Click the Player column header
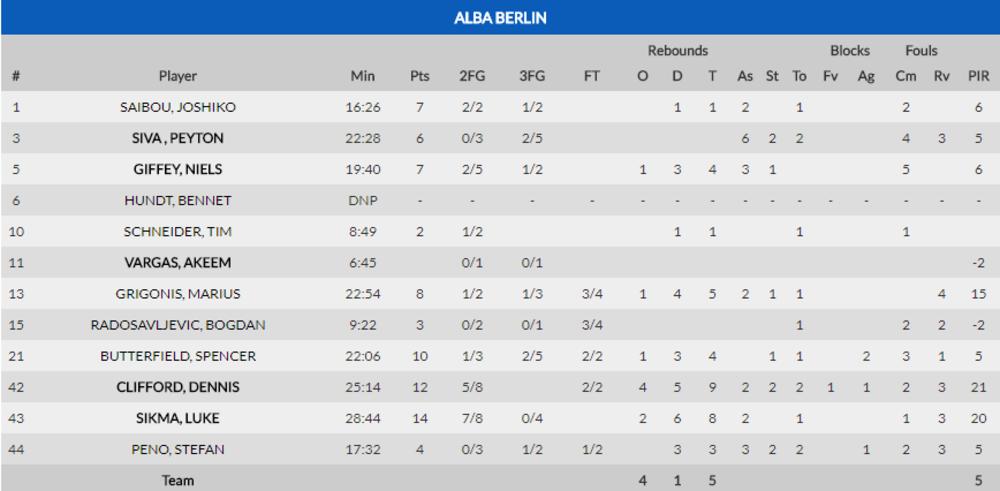Screen dimensions: 1000x491 click(178, 76)
